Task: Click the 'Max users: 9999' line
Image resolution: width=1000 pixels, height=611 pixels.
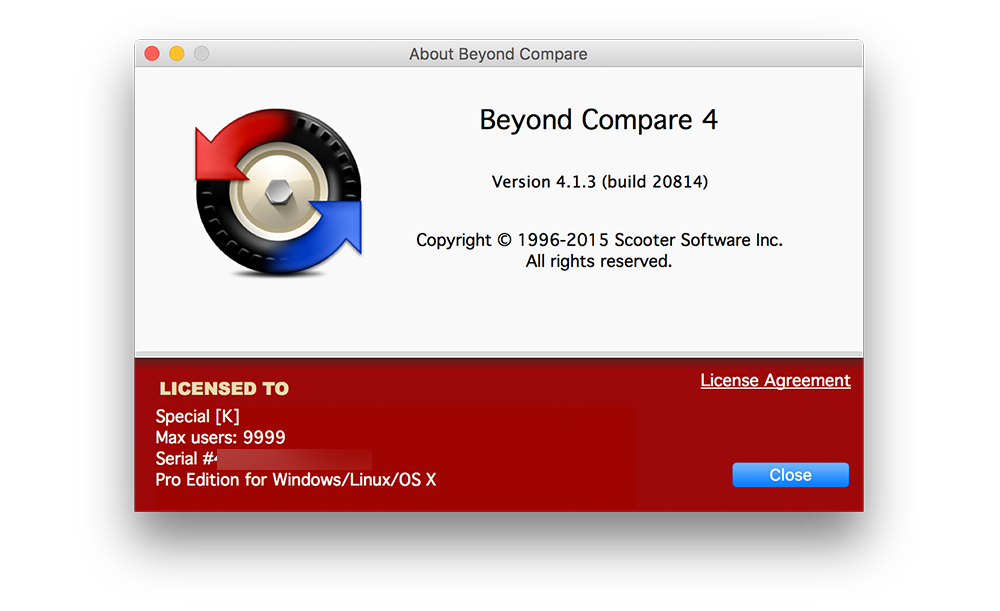Action: click(220, 438)
